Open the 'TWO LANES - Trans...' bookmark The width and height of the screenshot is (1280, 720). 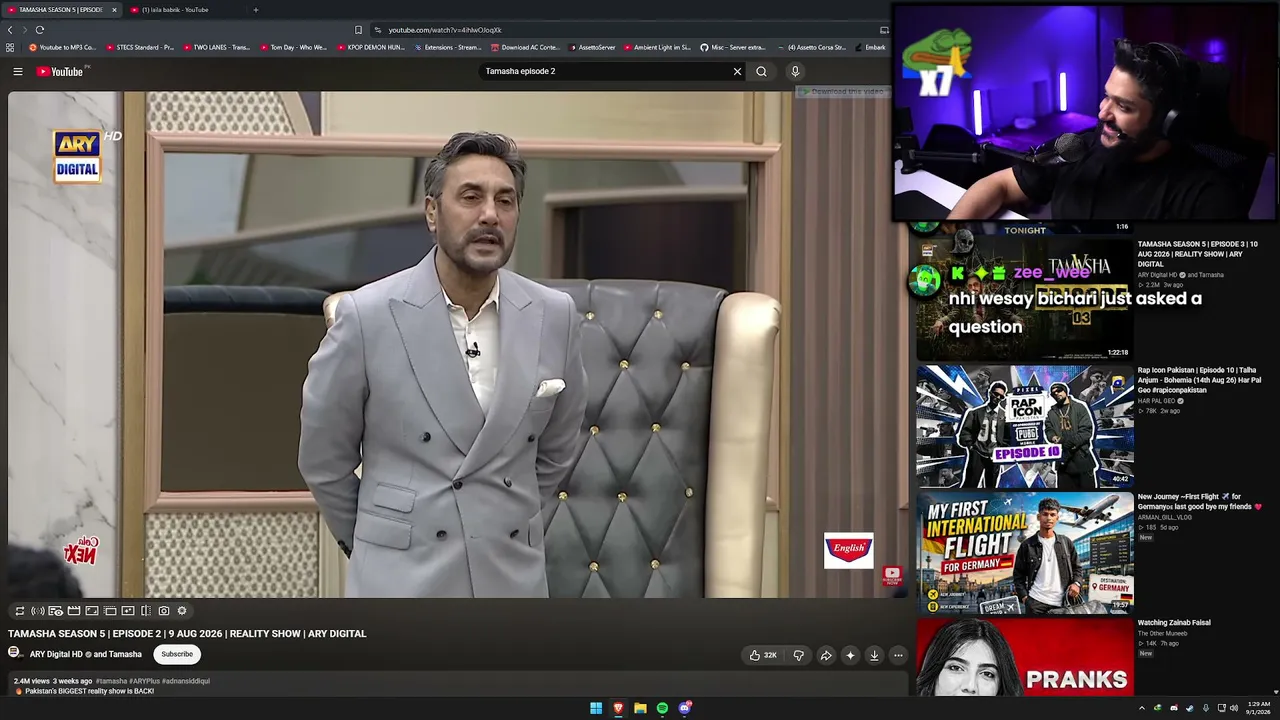tap(215, 47)
